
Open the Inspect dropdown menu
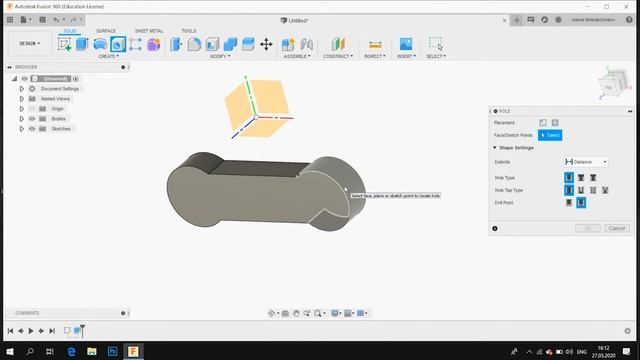click(x=375, y=56)
